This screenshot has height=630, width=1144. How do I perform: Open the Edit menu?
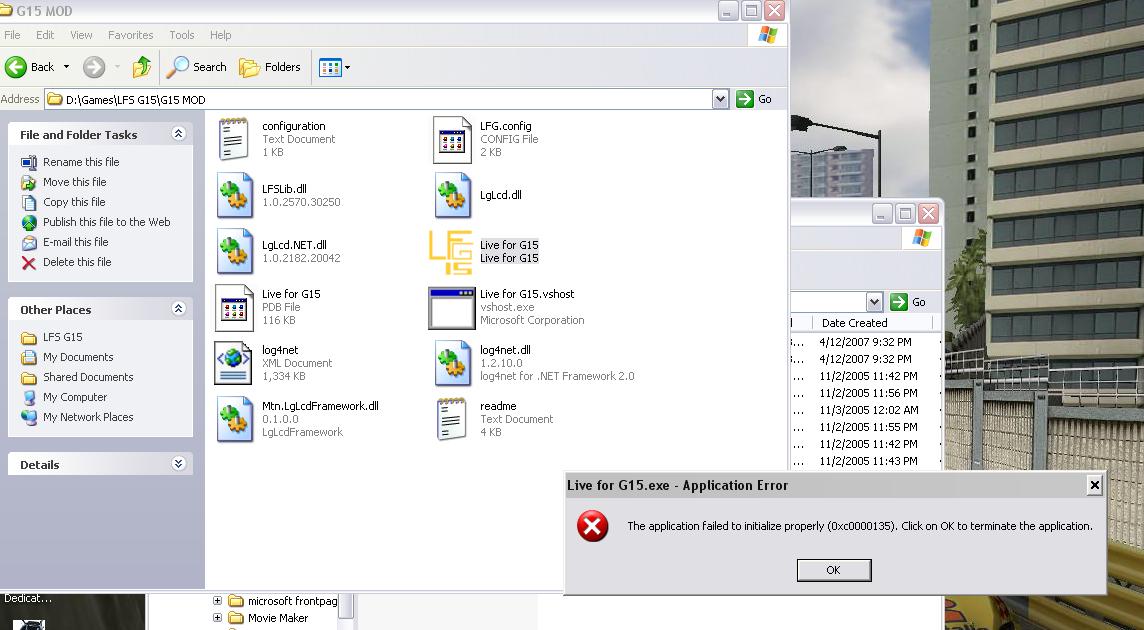click(x=45, y=35)
